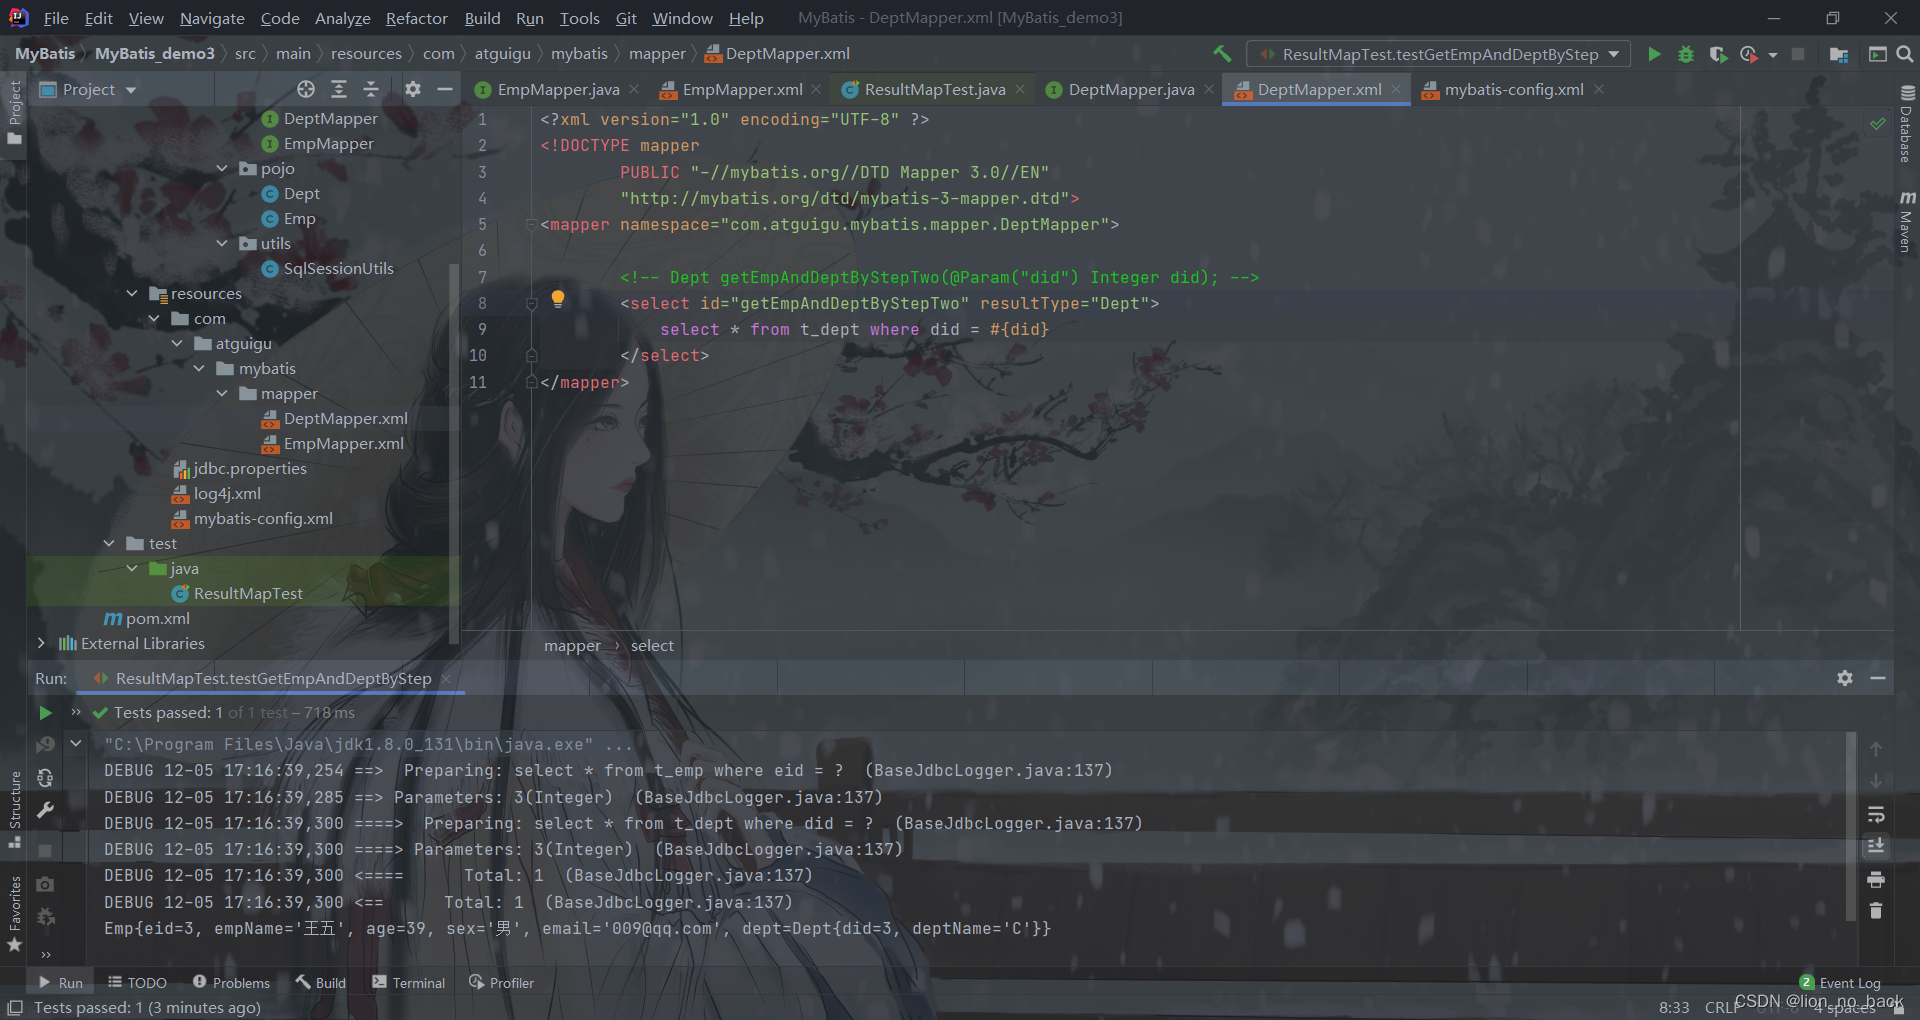Click the locate file crosshair icon in Project panel
The image size is (1920, 1020).
pyautogui.click(x=306, y=90)
